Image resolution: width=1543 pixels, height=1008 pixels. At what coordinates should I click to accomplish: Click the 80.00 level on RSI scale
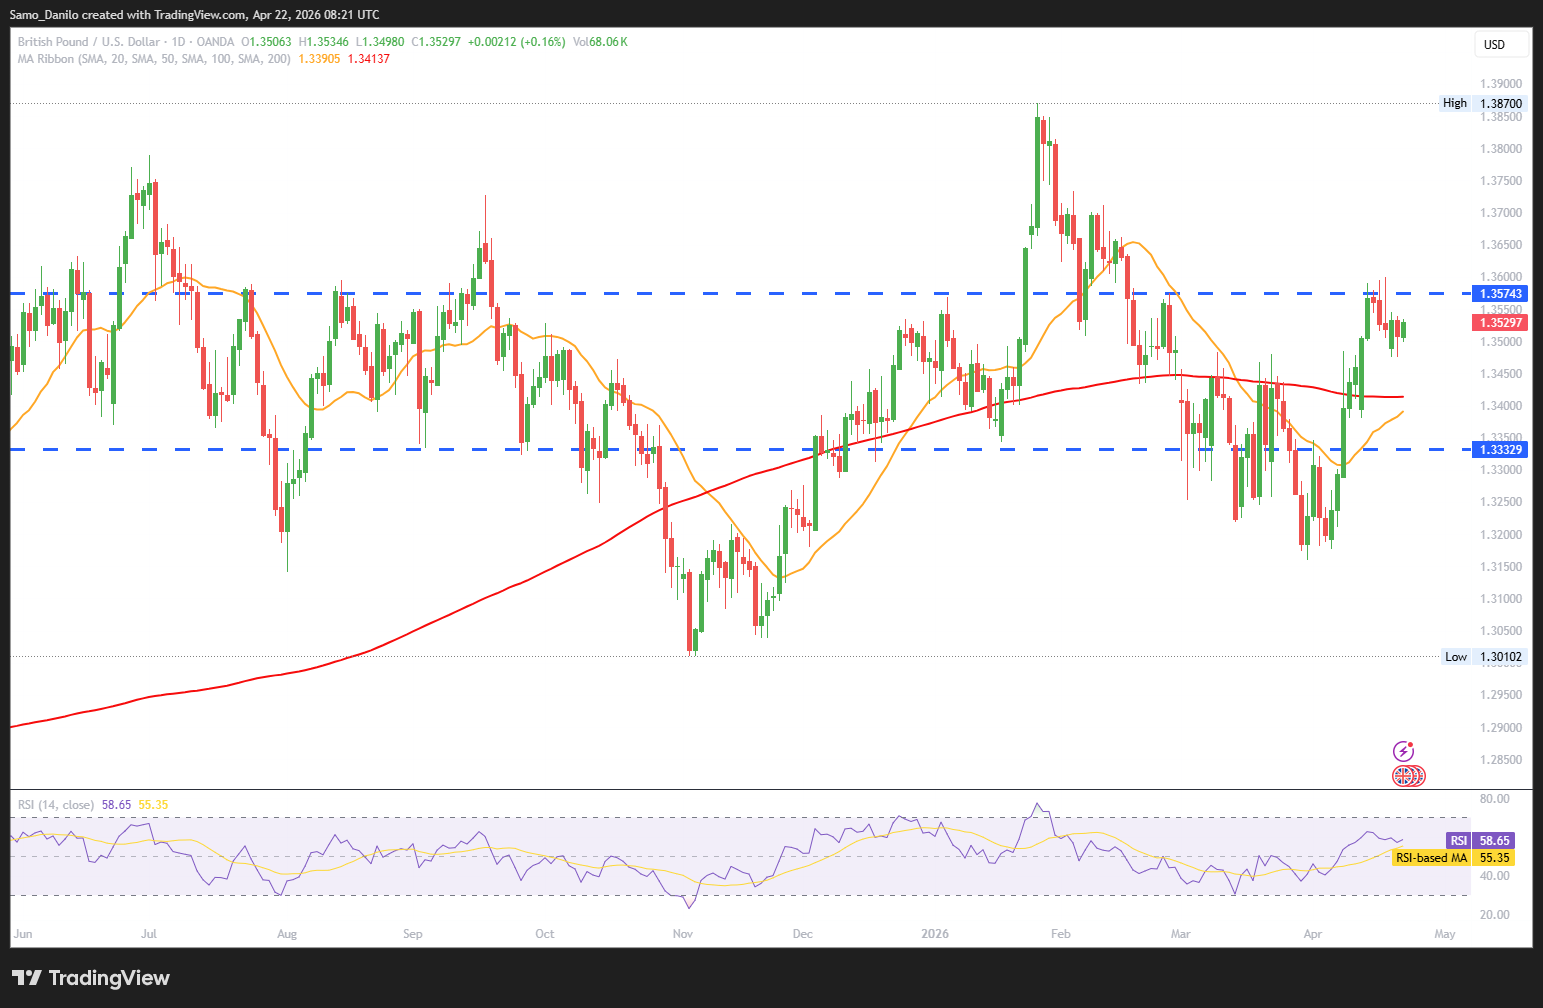click(1494, 799)
